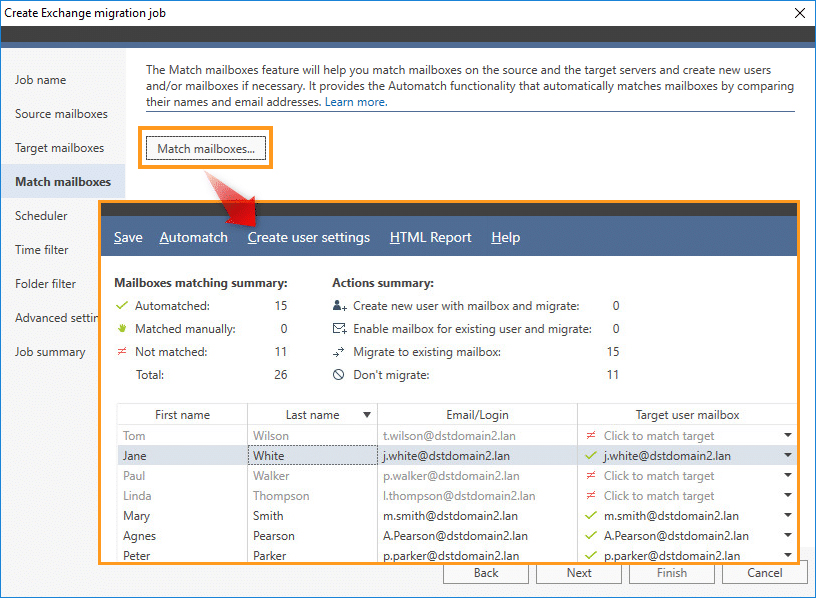Image resolution: width=816 pixels, height=598 pixels.
Task: Click matched checkmark in Agnes Pearson row
Action: 591,535
